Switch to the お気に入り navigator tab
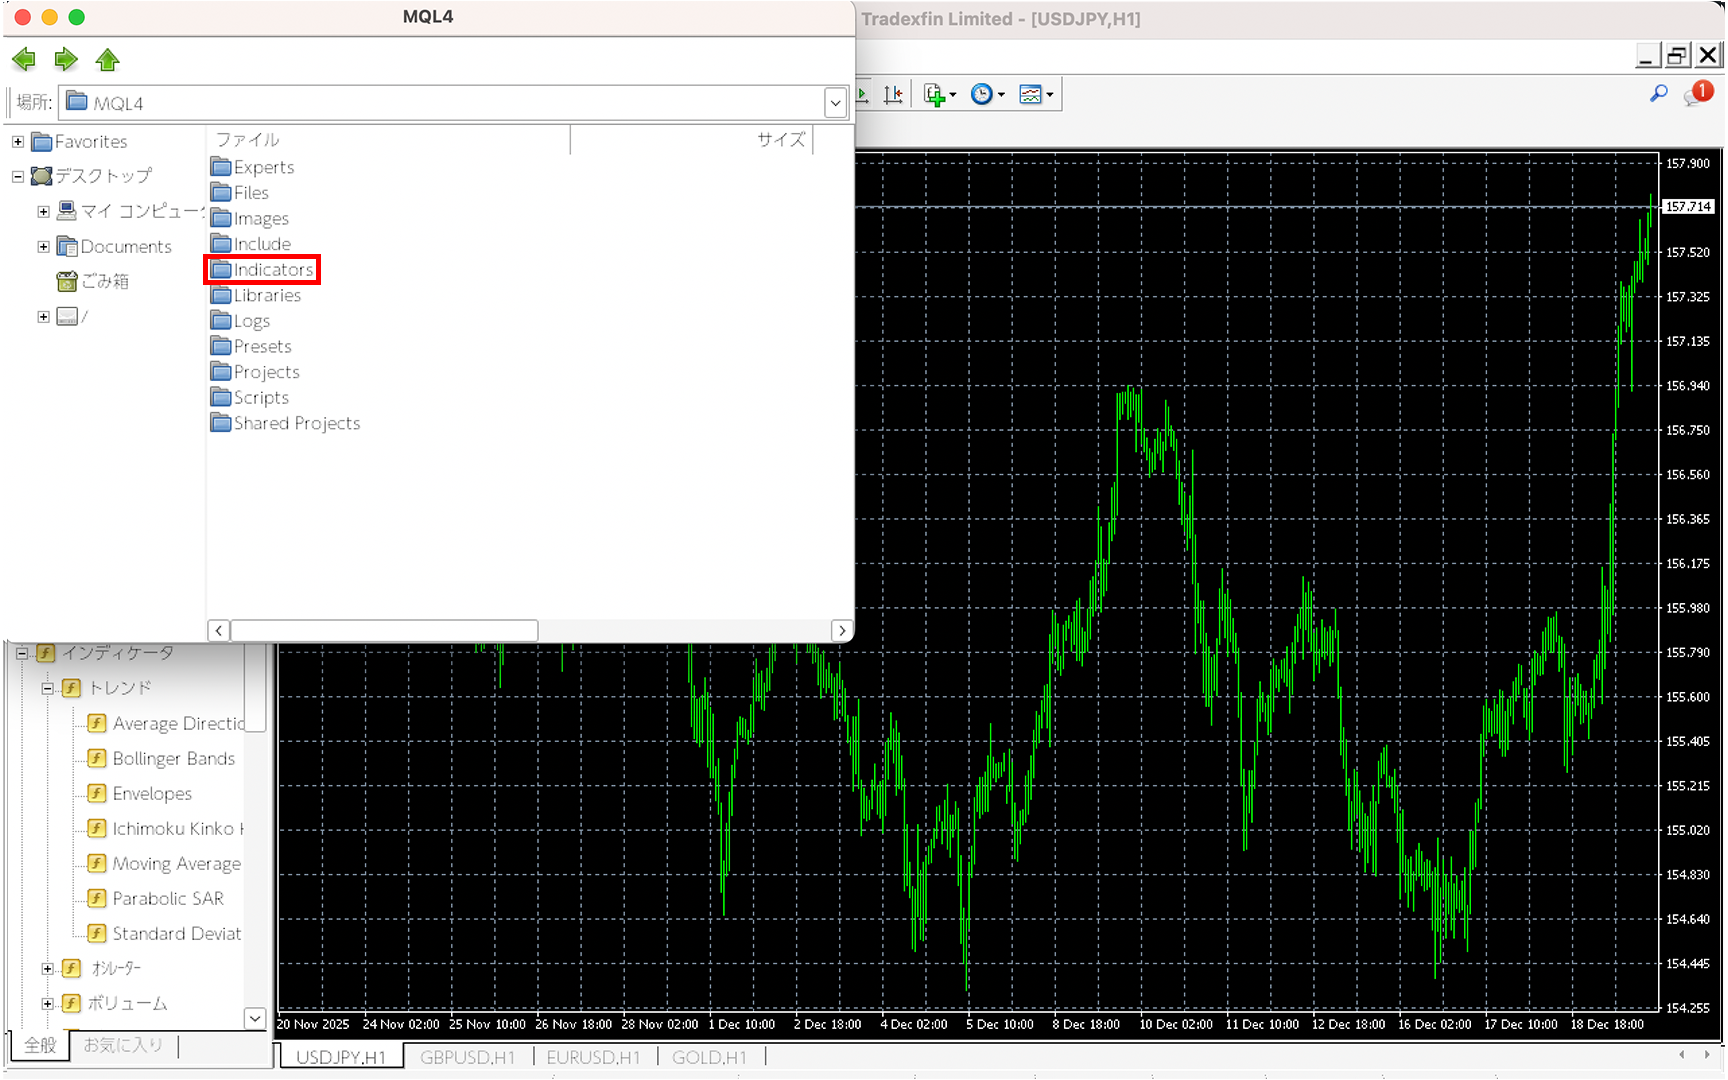The image size is (1728, 1080). click(123, 1045)
